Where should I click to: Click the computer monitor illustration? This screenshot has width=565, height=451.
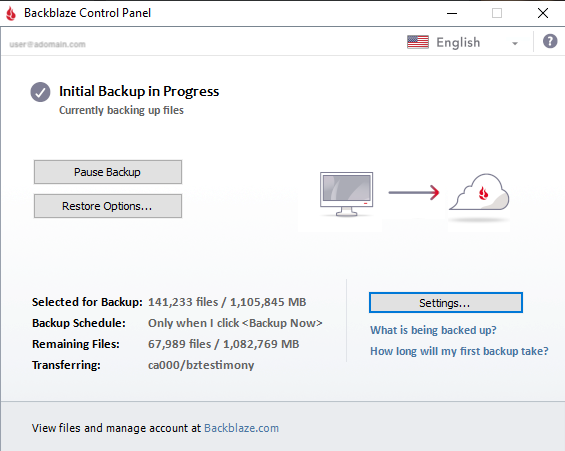346,194
